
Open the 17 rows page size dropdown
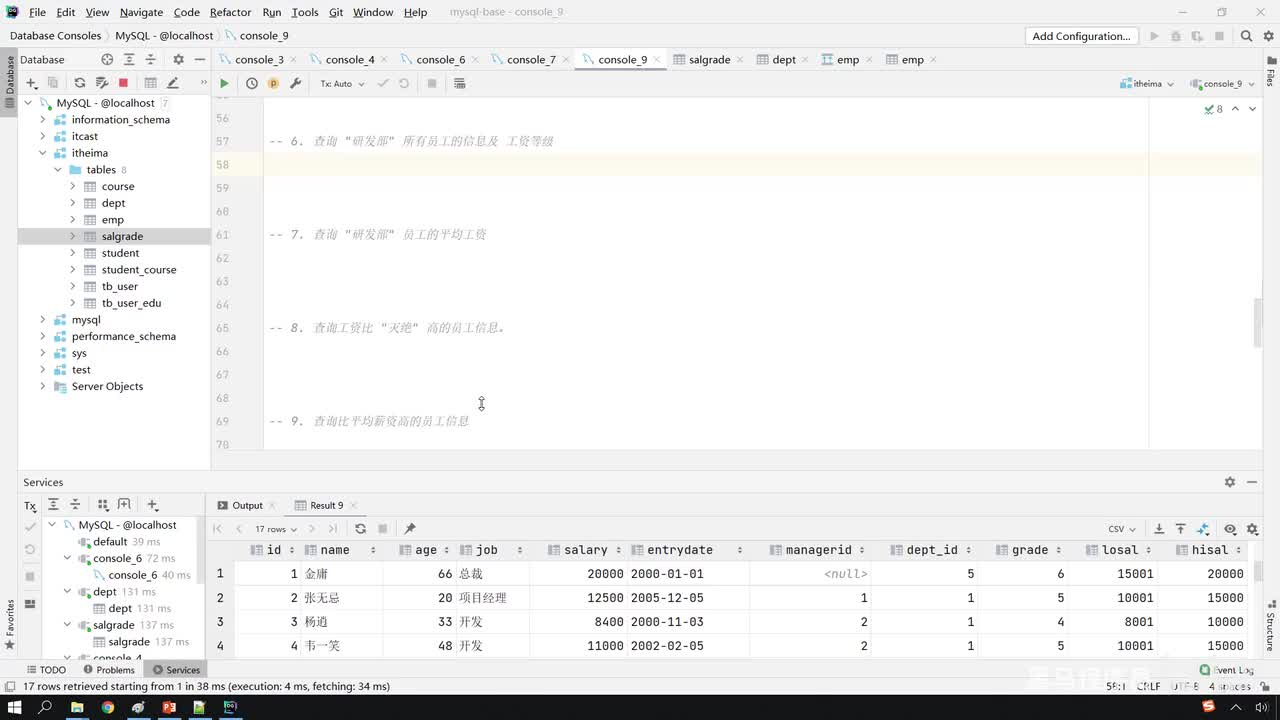[275, 529]
